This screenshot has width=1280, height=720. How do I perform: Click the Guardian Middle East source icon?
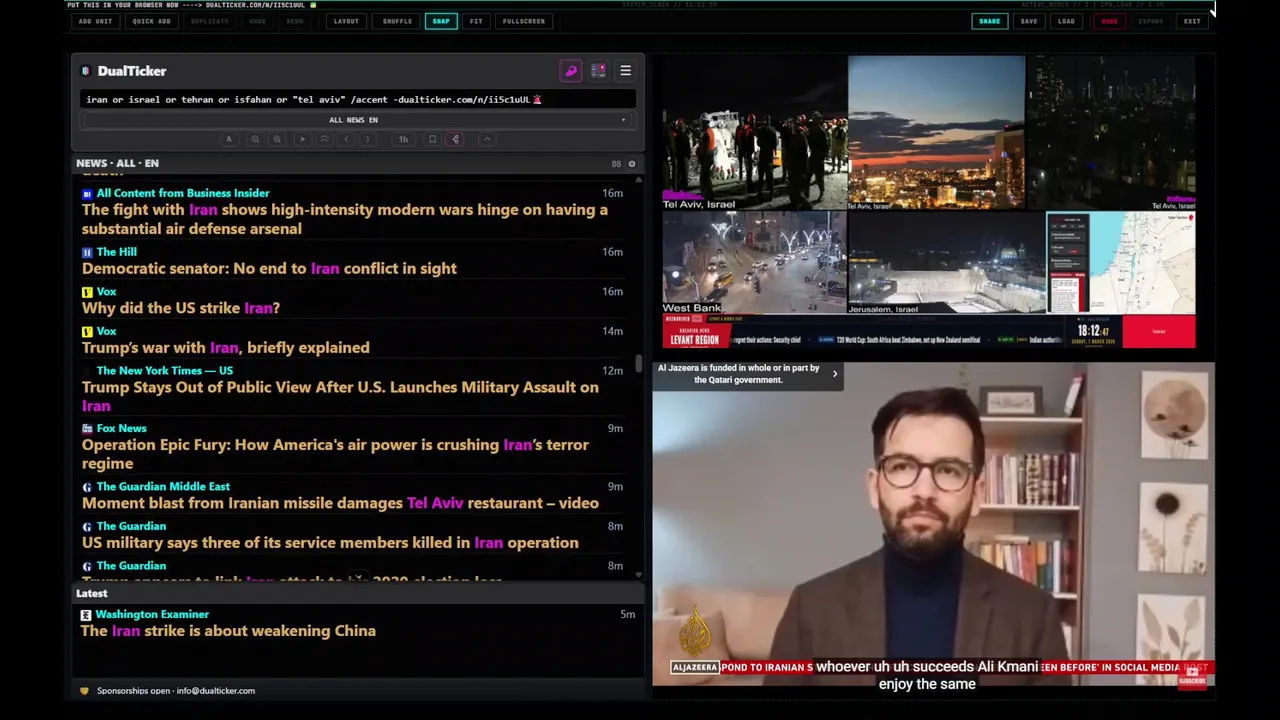coord(87,487)
